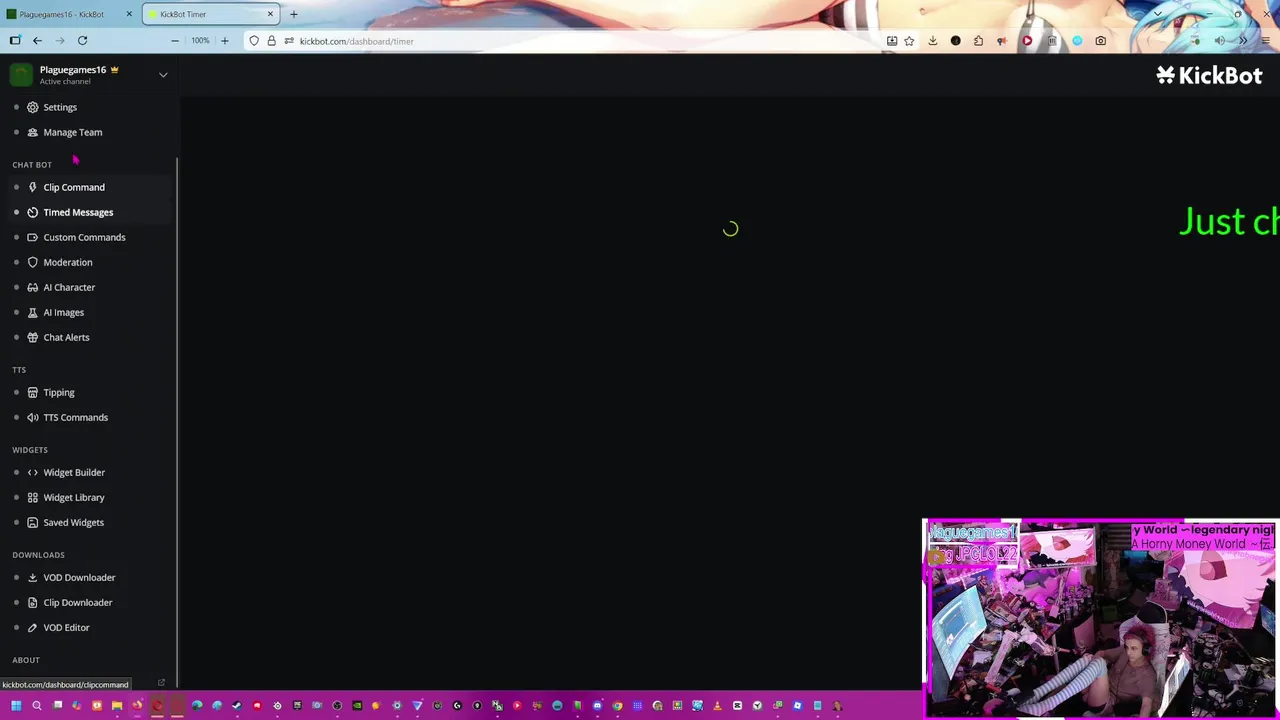Image resolution: width=1280 pixels, height=720 pixels.
Task: Open Manage Team page
Action: coord(73,132)
